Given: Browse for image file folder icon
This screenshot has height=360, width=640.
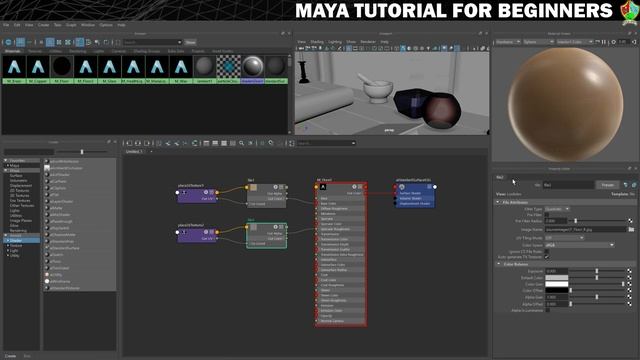Looking at the screenshot, I should coord(631,230).
